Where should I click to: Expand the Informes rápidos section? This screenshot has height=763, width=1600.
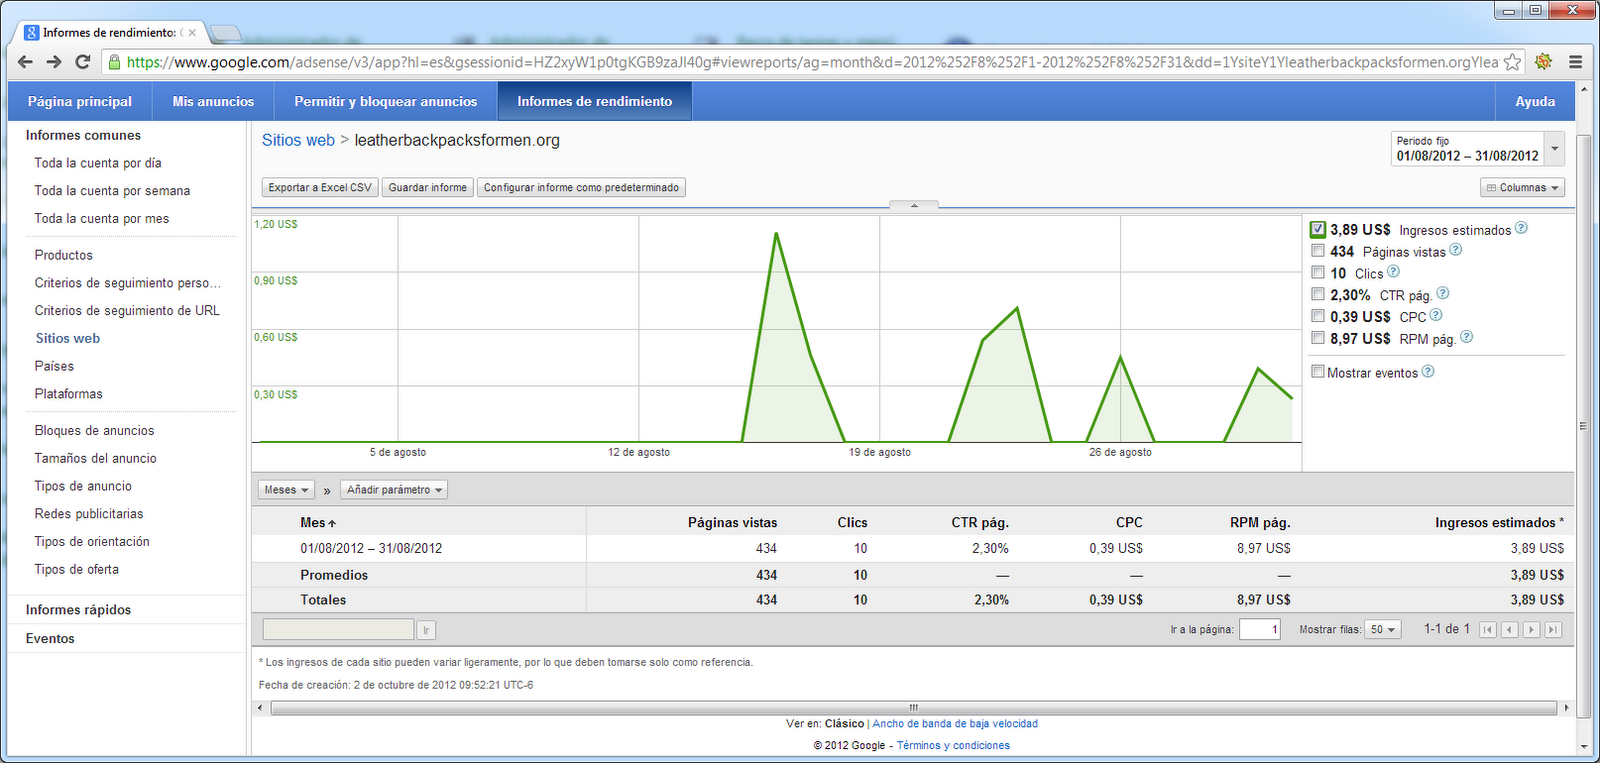click(x=78, y=610)
